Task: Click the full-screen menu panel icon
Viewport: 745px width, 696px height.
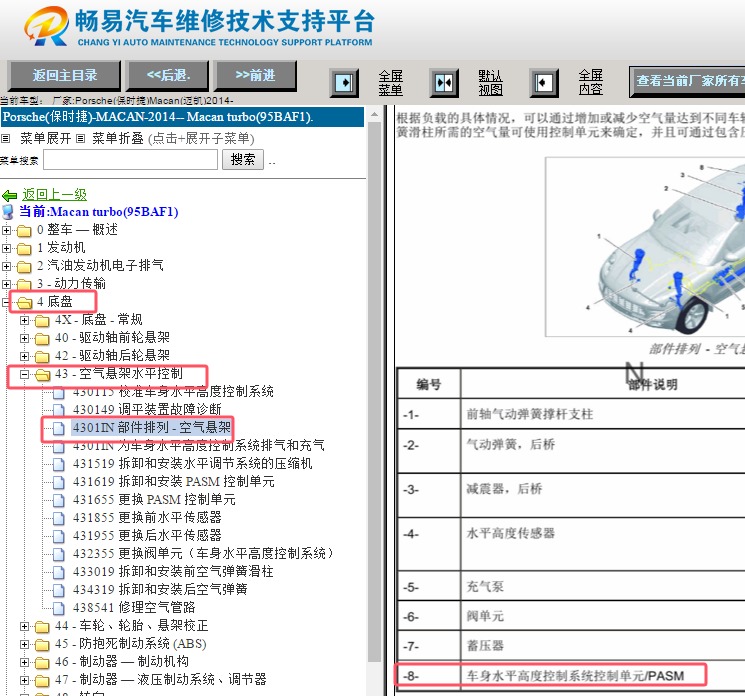Action: point(344,83)
